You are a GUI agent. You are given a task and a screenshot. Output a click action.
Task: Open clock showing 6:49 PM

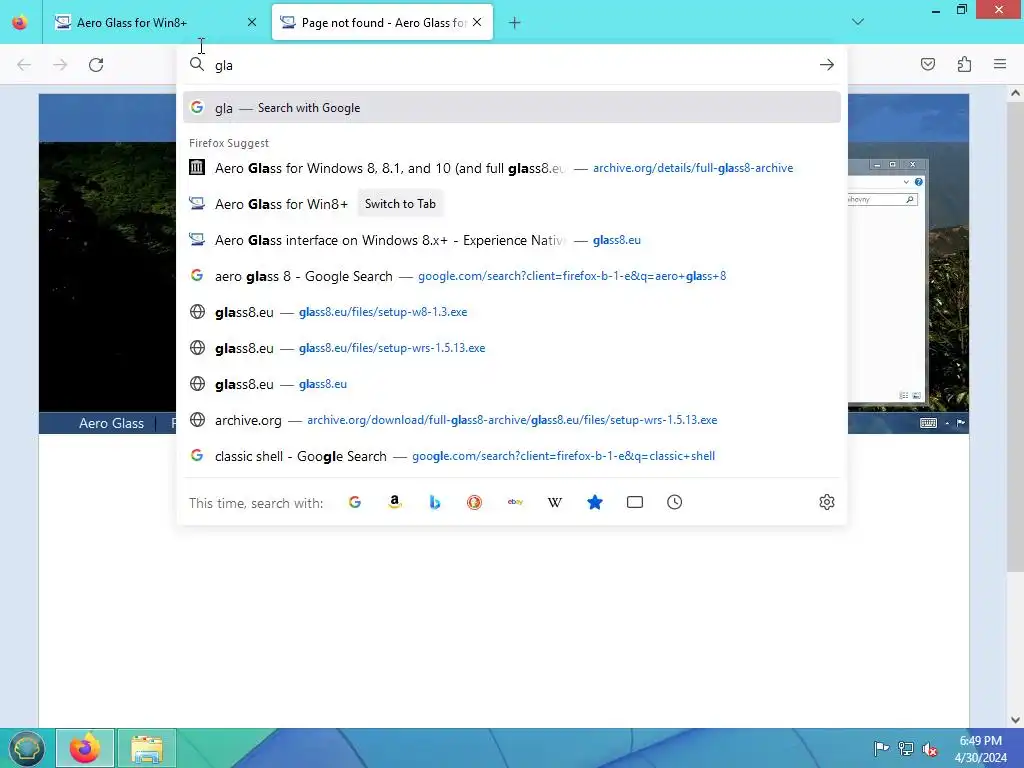[x=981, y=749]
